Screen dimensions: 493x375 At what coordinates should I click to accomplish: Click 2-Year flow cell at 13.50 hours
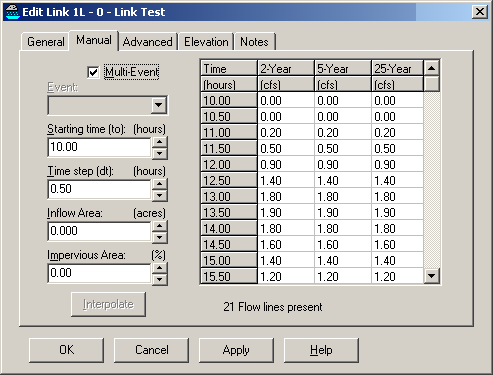click(x=286, y=212)
